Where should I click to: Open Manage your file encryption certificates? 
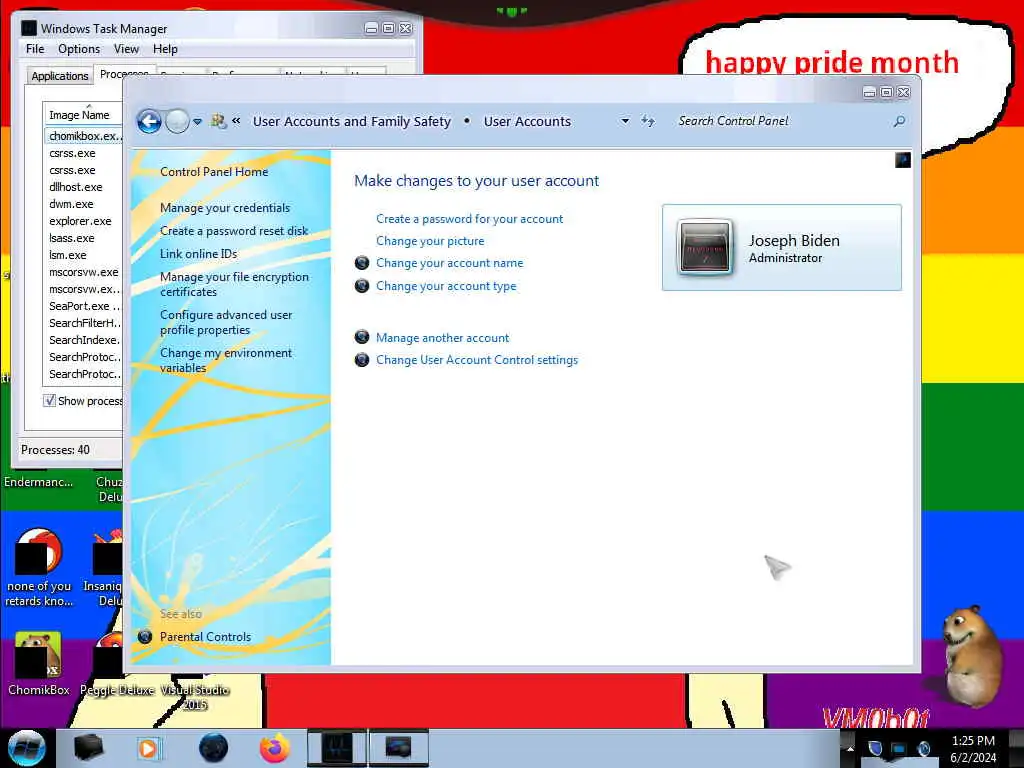click(234, 284)
